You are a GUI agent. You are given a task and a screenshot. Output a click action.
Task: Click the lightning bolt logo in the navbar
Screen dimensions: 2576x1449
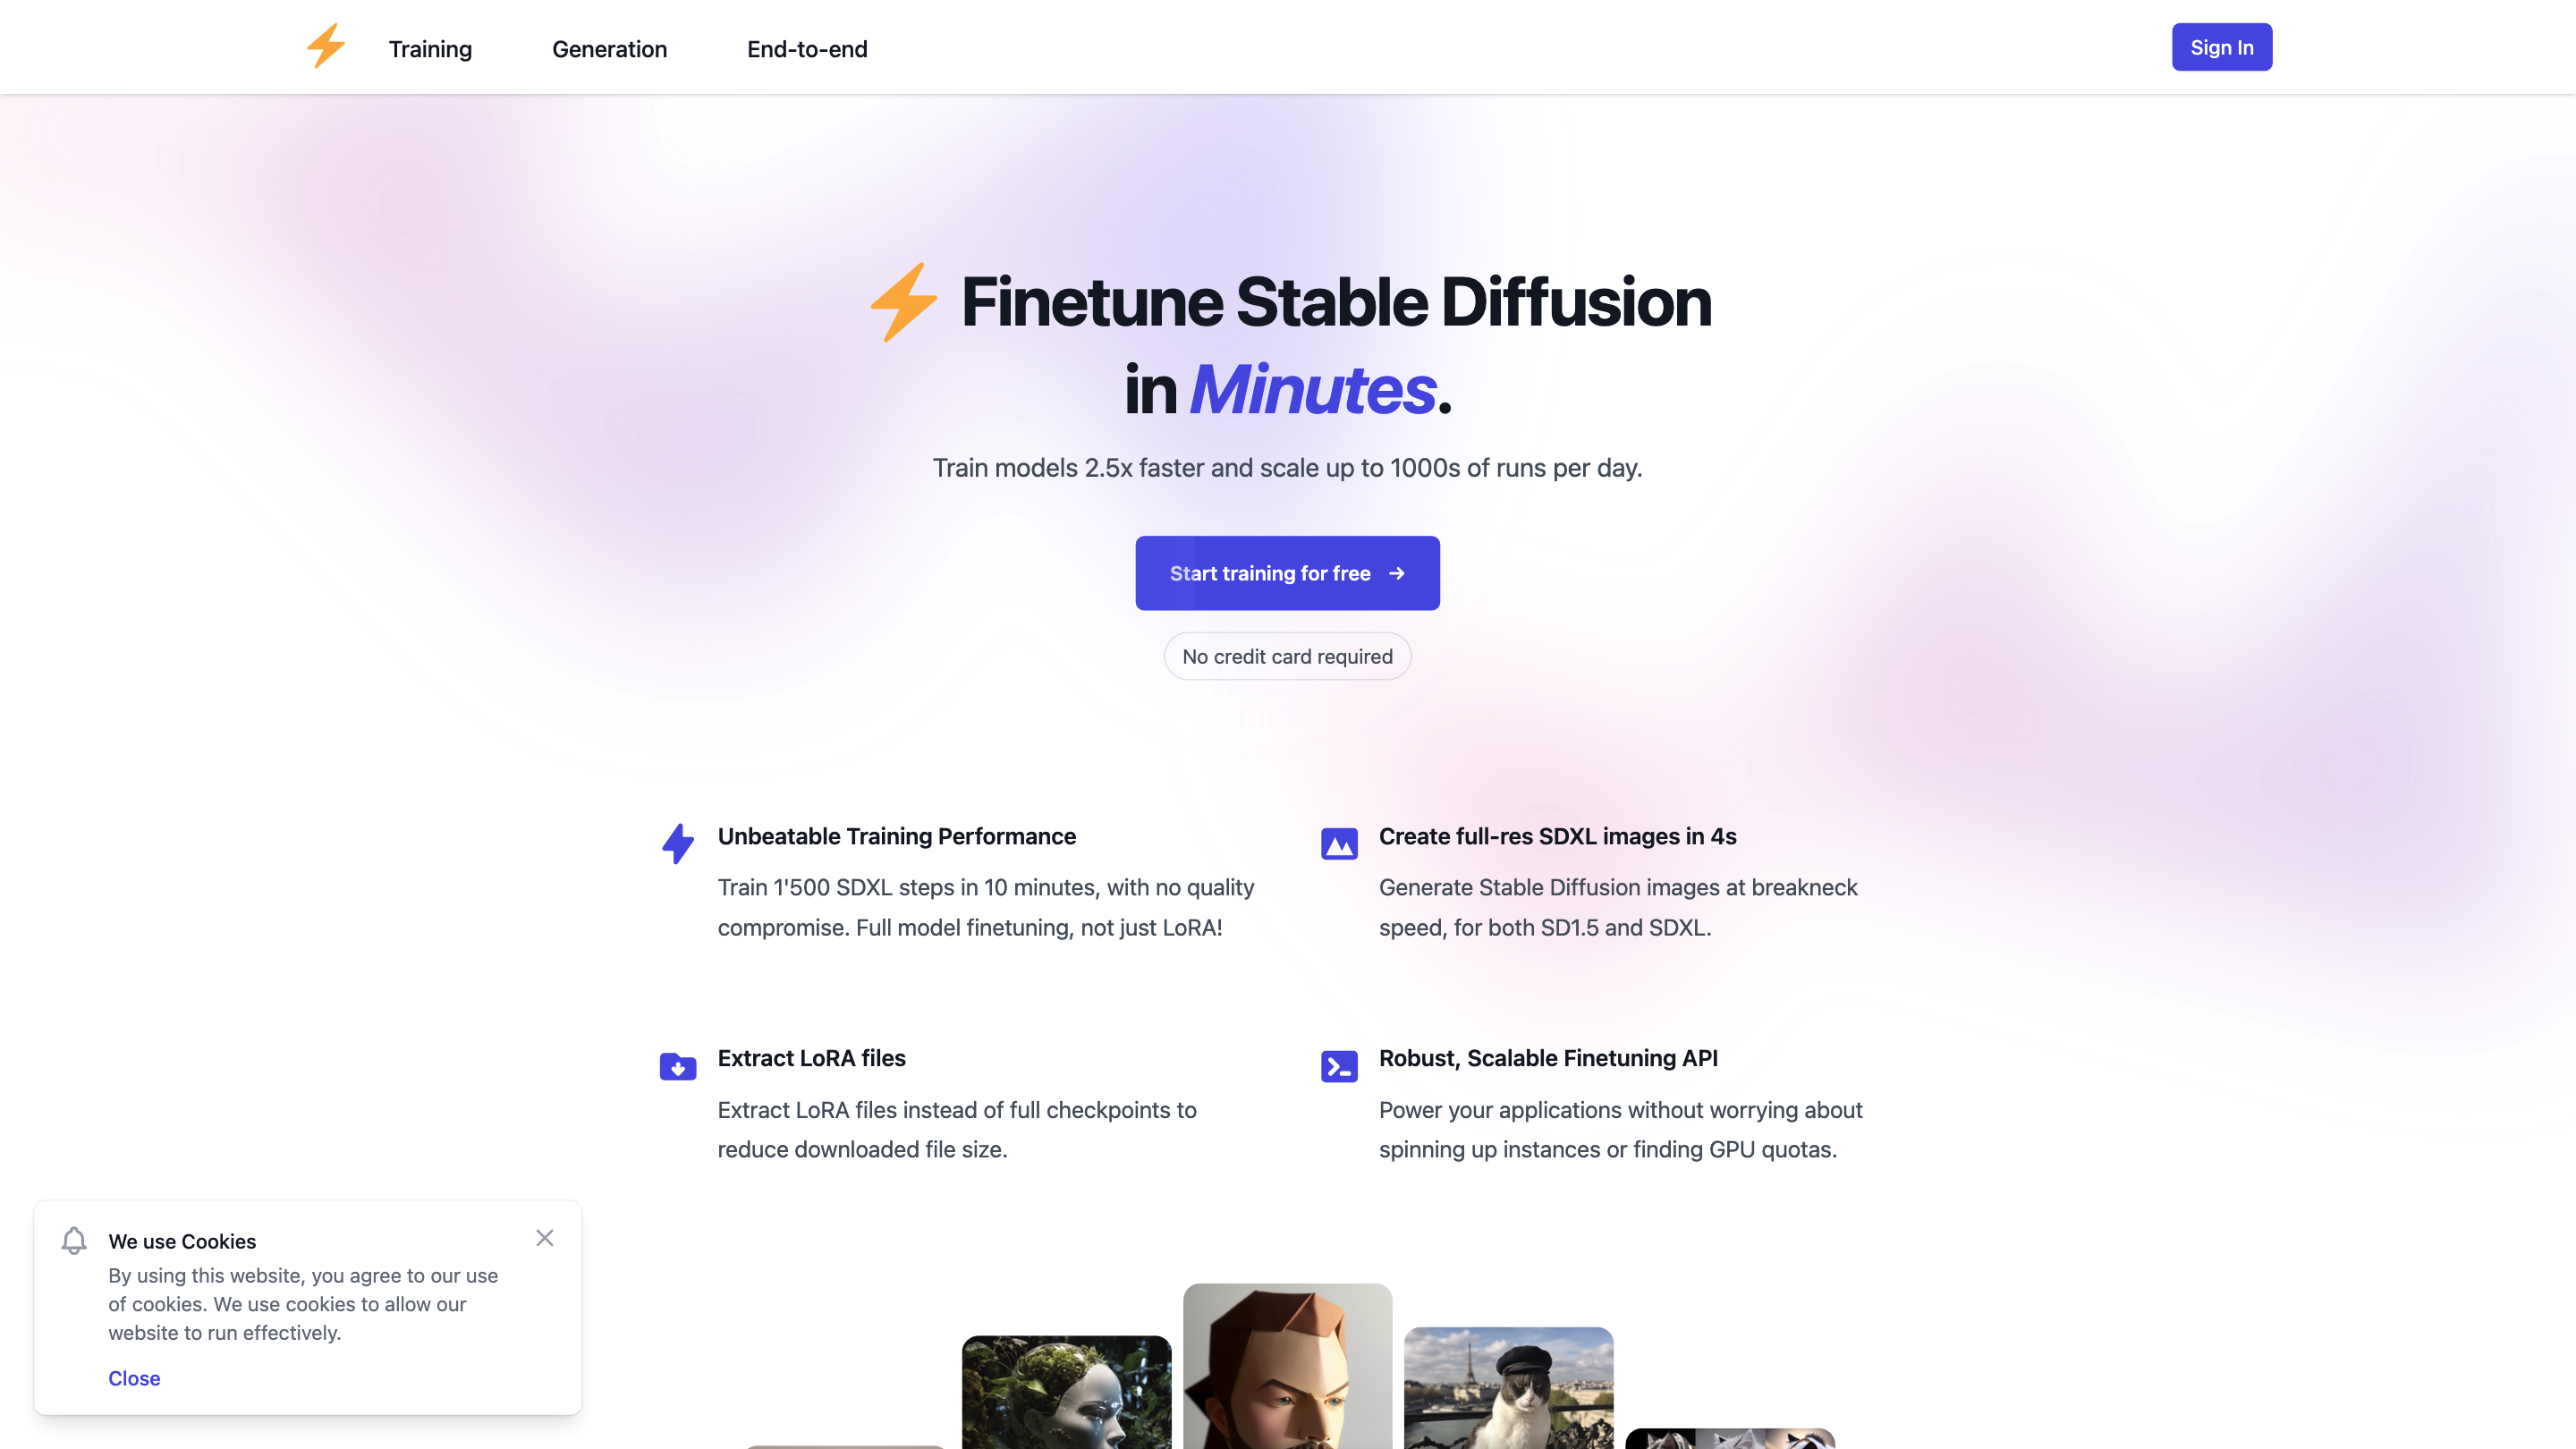coord(324,46)
